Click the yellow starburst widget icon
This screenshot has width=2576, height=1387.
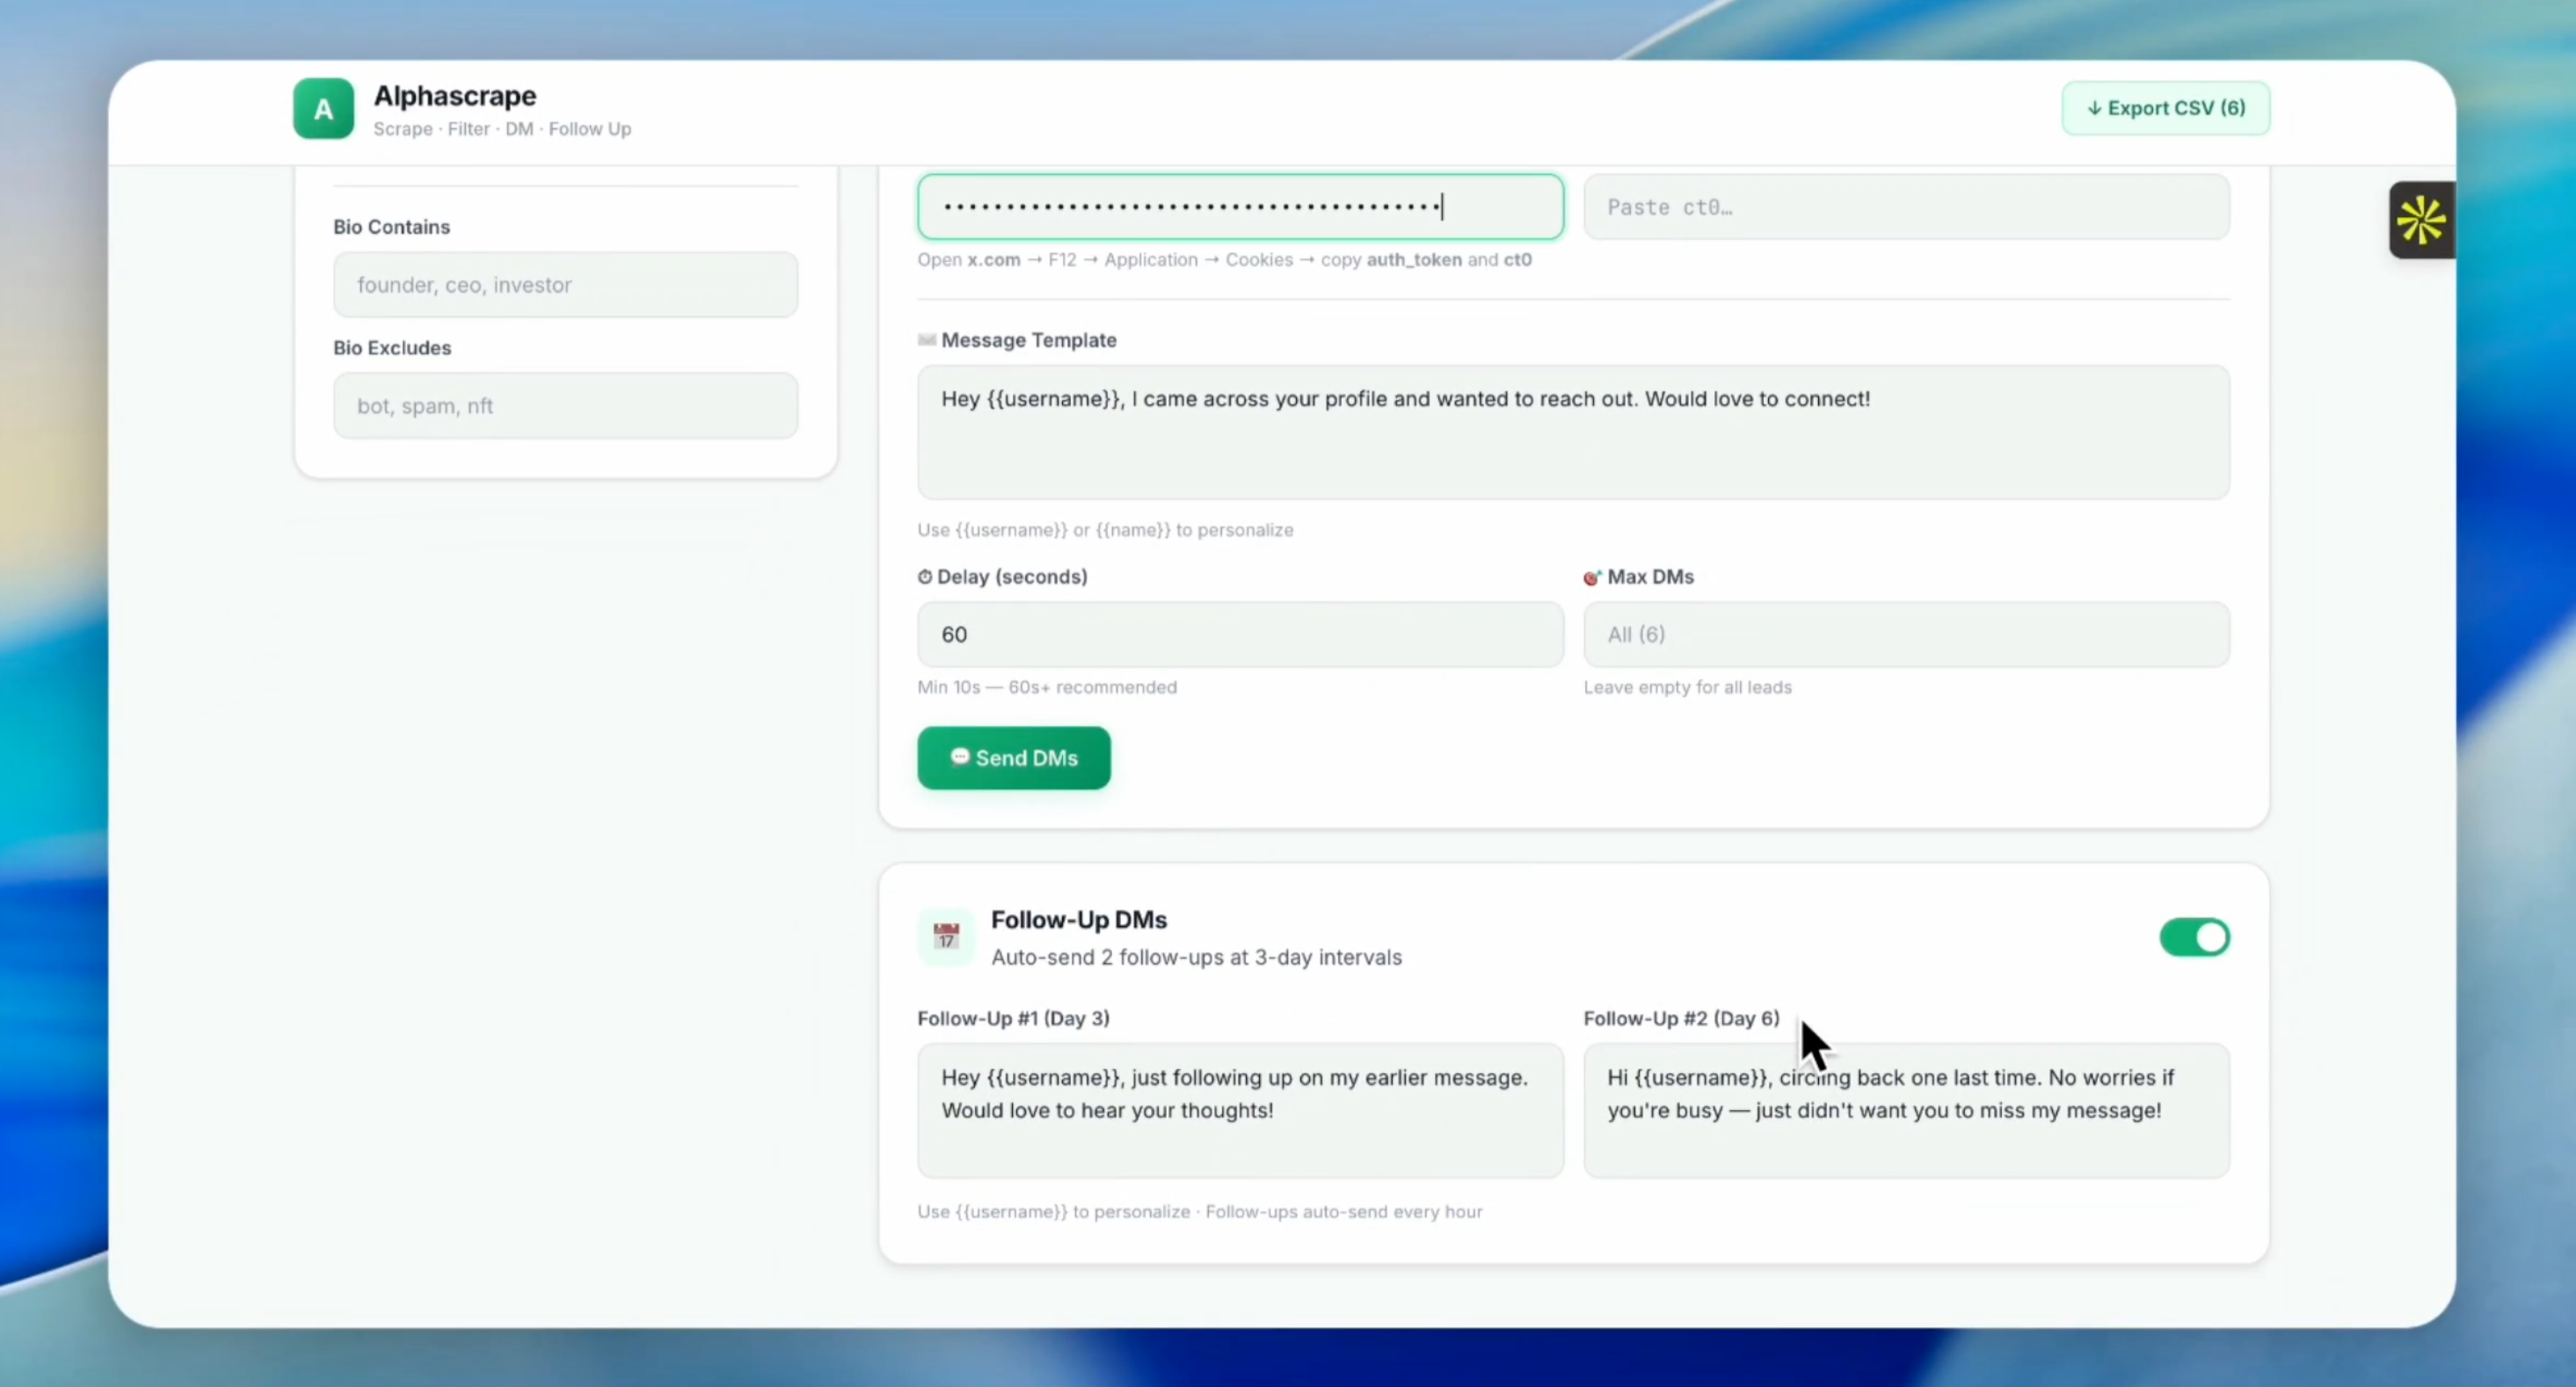[x=2421, y=220]
